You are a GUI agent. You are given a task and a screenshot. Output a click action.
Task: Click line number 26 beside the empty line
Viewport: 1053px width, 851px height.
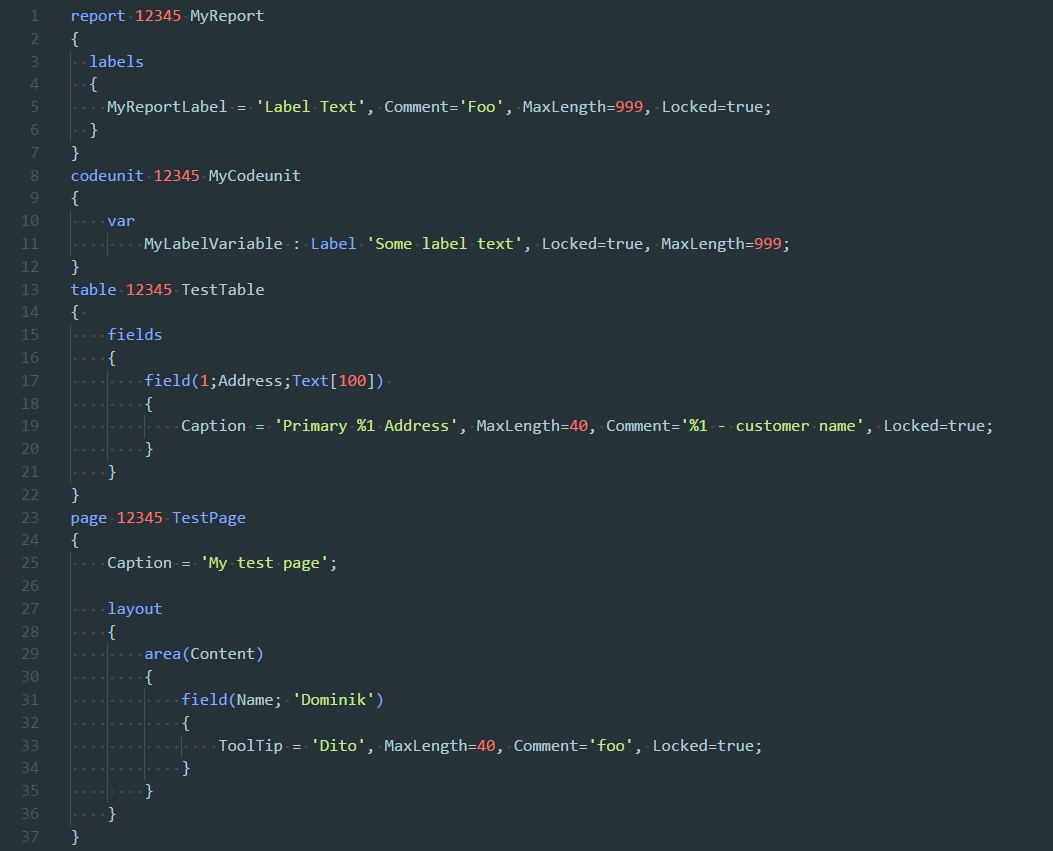click(30, 585)
